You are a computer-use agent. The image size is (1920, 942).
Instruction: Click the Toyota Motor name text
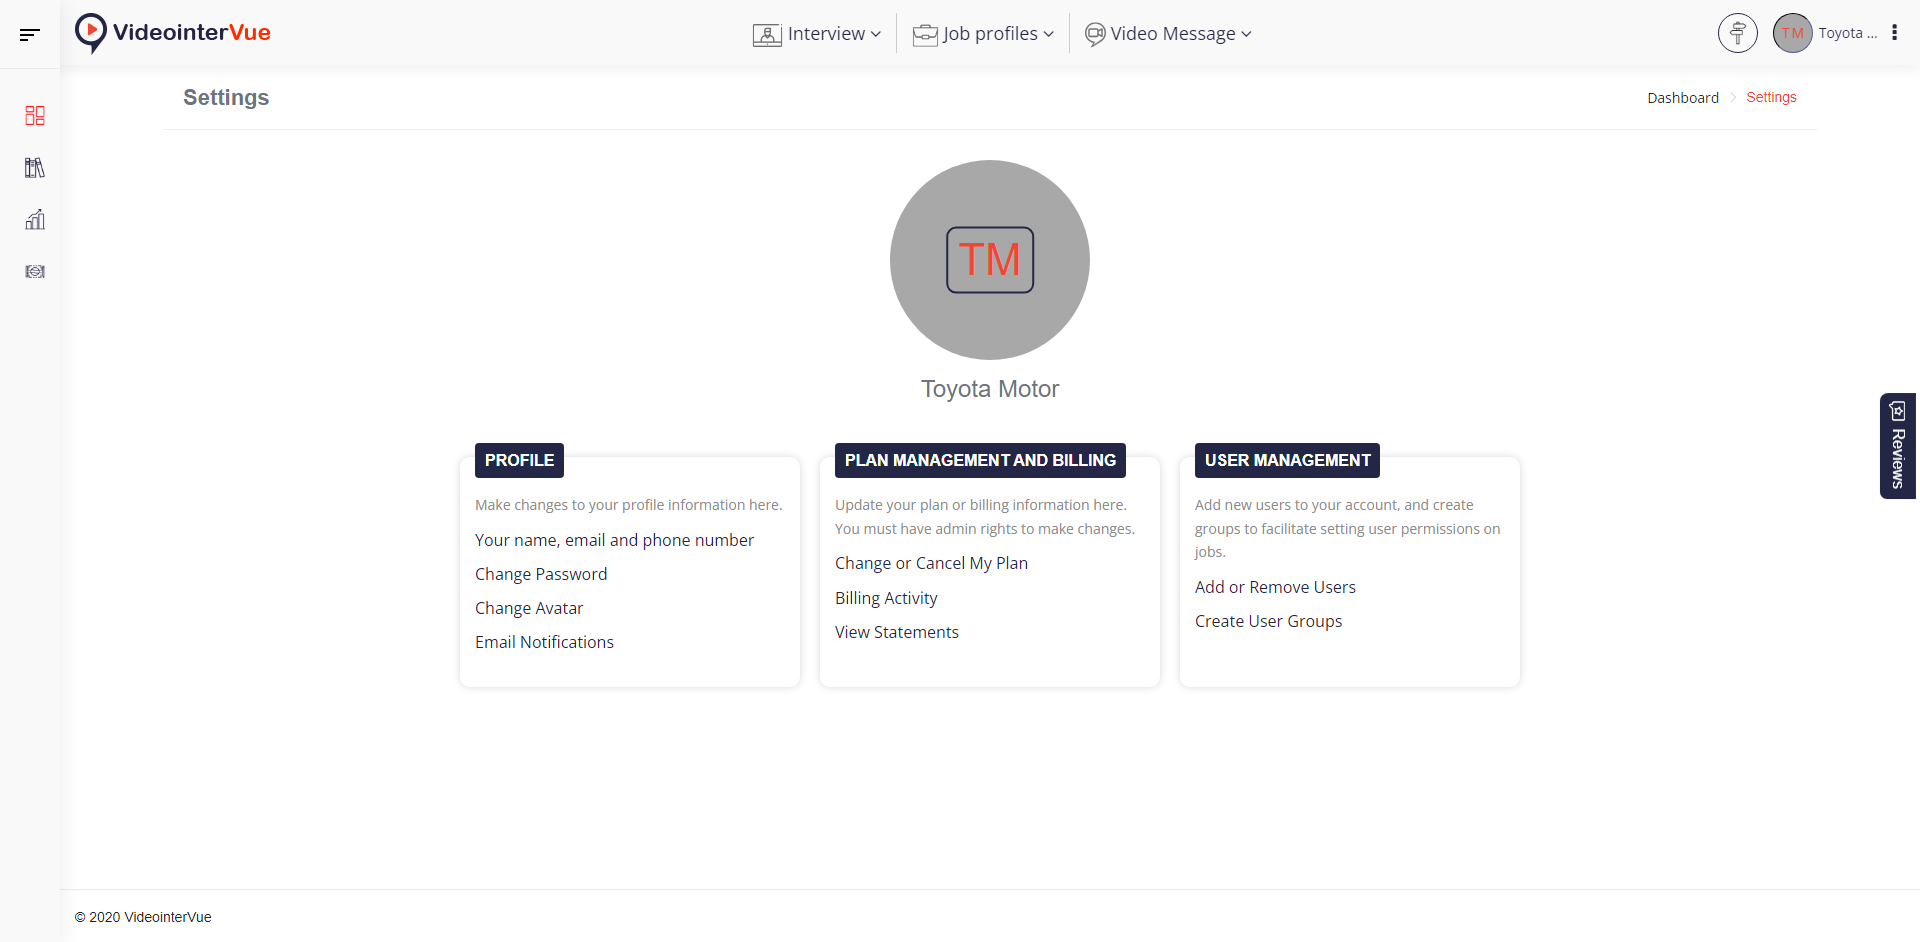point(990,389)
